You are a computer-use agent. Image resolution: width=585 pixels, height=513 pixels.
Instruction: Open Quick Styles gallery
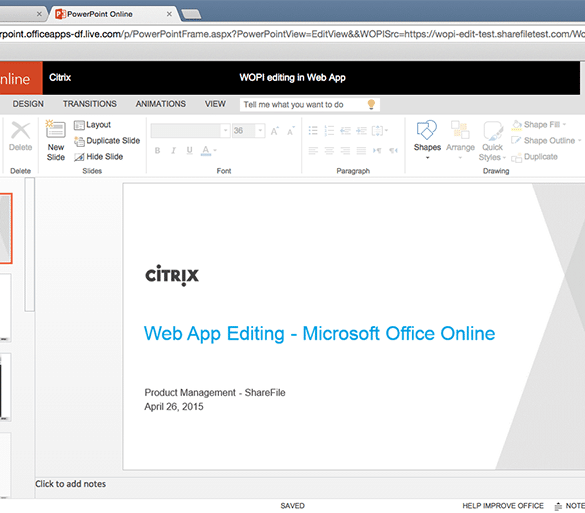tap(492, 140)
